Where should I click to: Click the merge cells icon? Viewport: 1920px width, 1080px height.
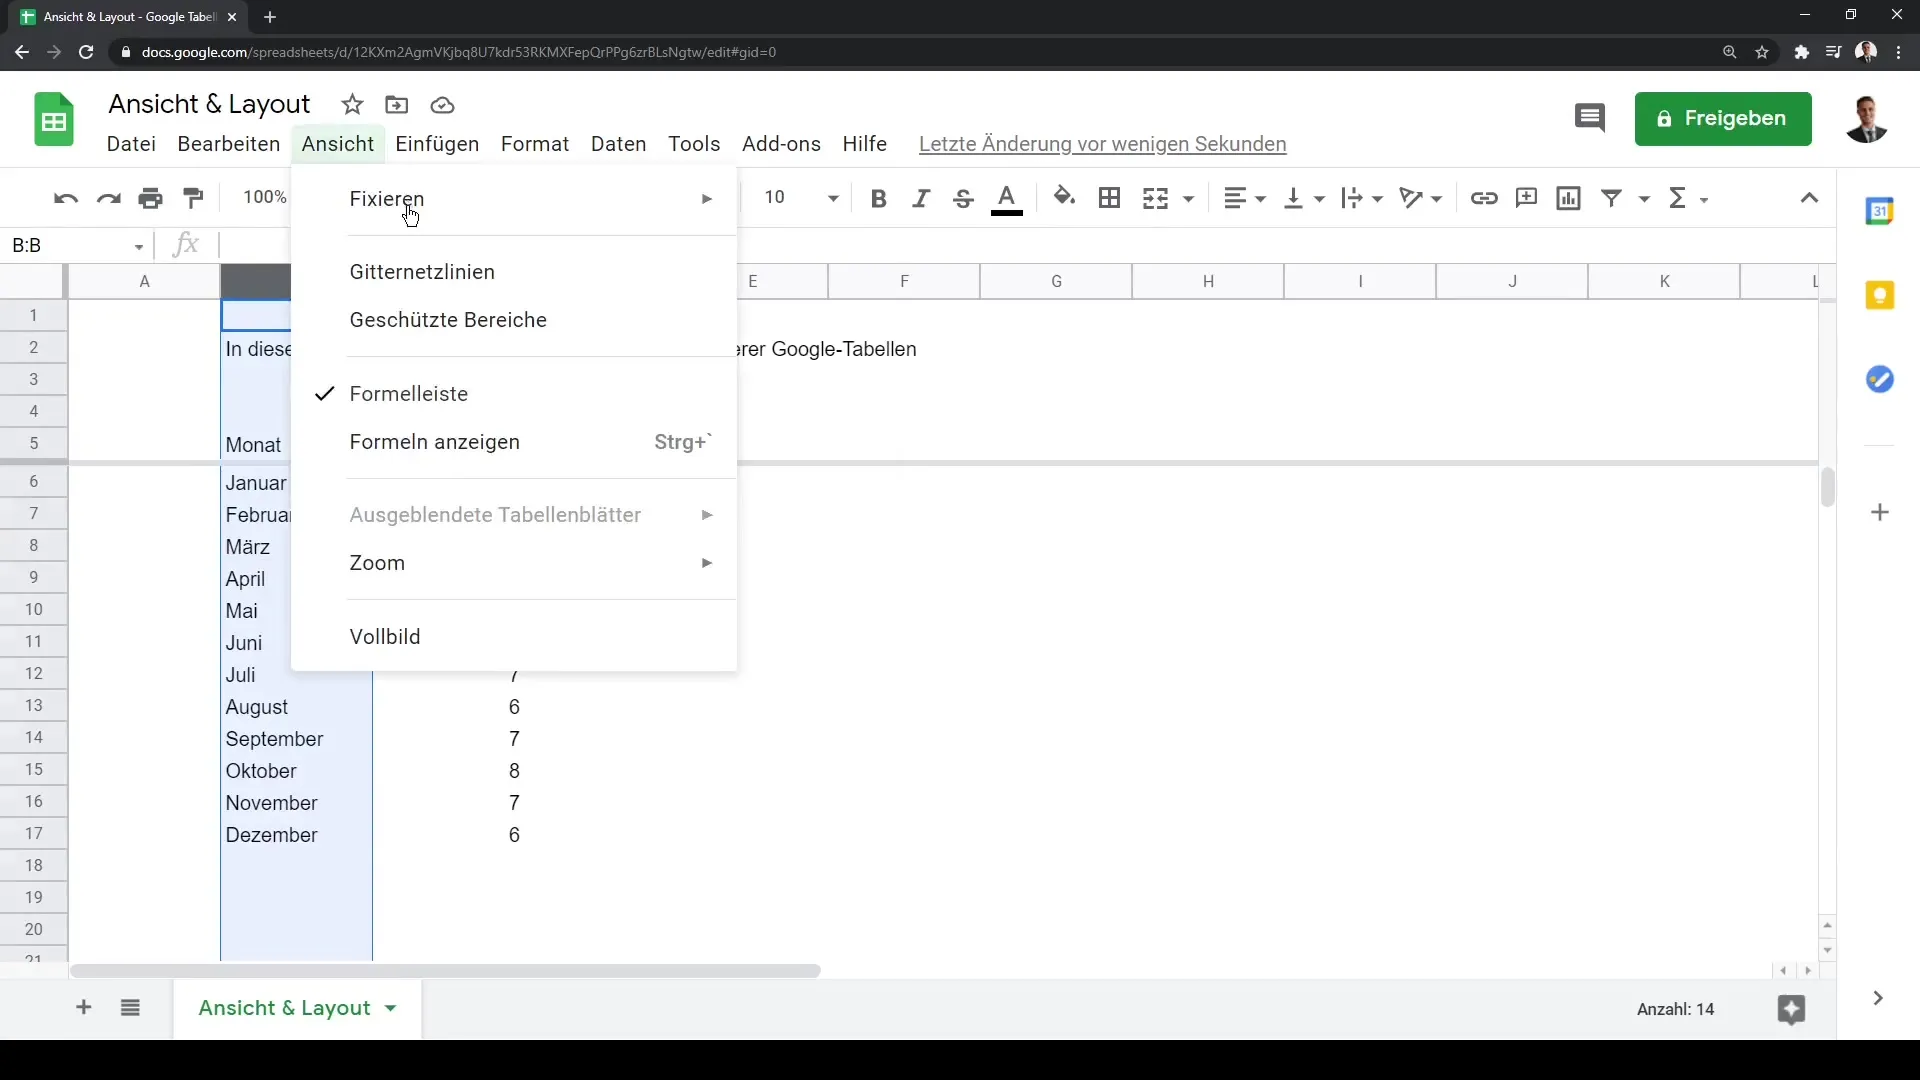pyautogui.click(x=1155, y=198)
